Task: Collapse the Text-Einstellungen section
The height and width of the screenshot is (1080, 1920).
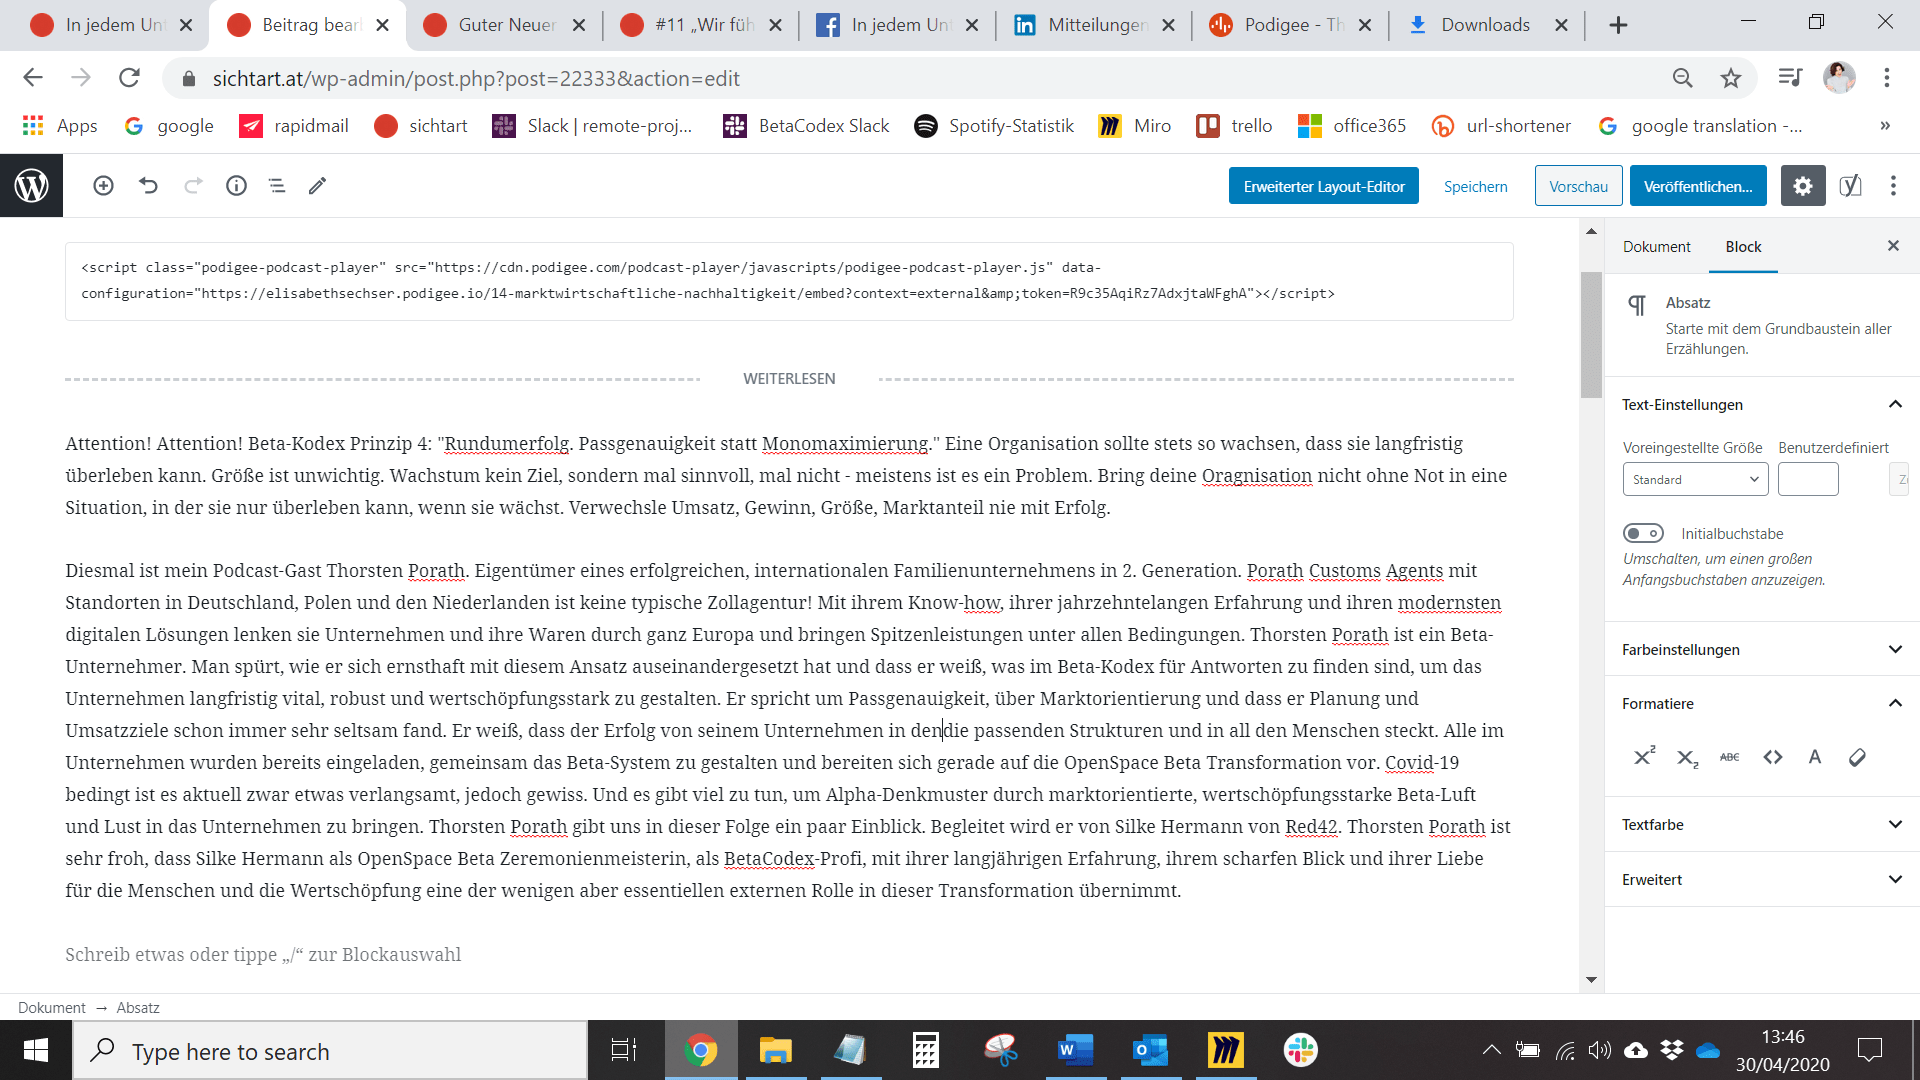Action: pos(1762,404)
